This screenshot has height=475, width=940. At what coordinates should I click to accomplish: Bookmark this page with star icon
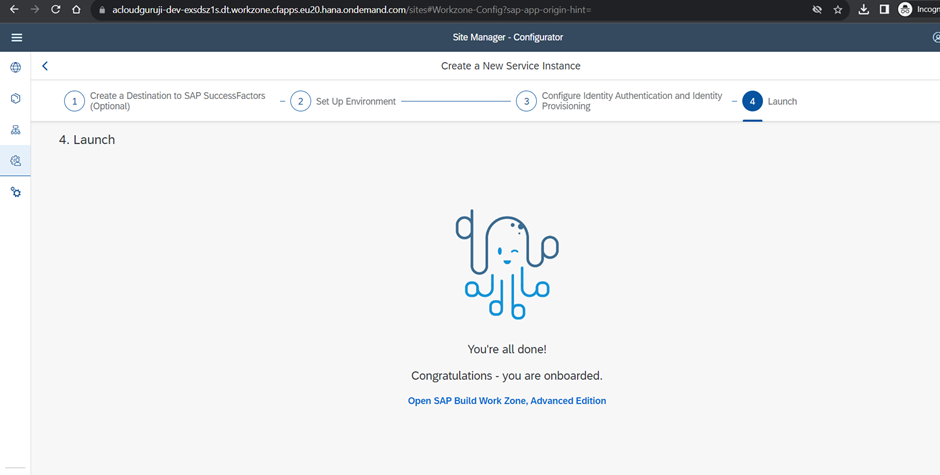pyautogui.click(x=838, y=10)
